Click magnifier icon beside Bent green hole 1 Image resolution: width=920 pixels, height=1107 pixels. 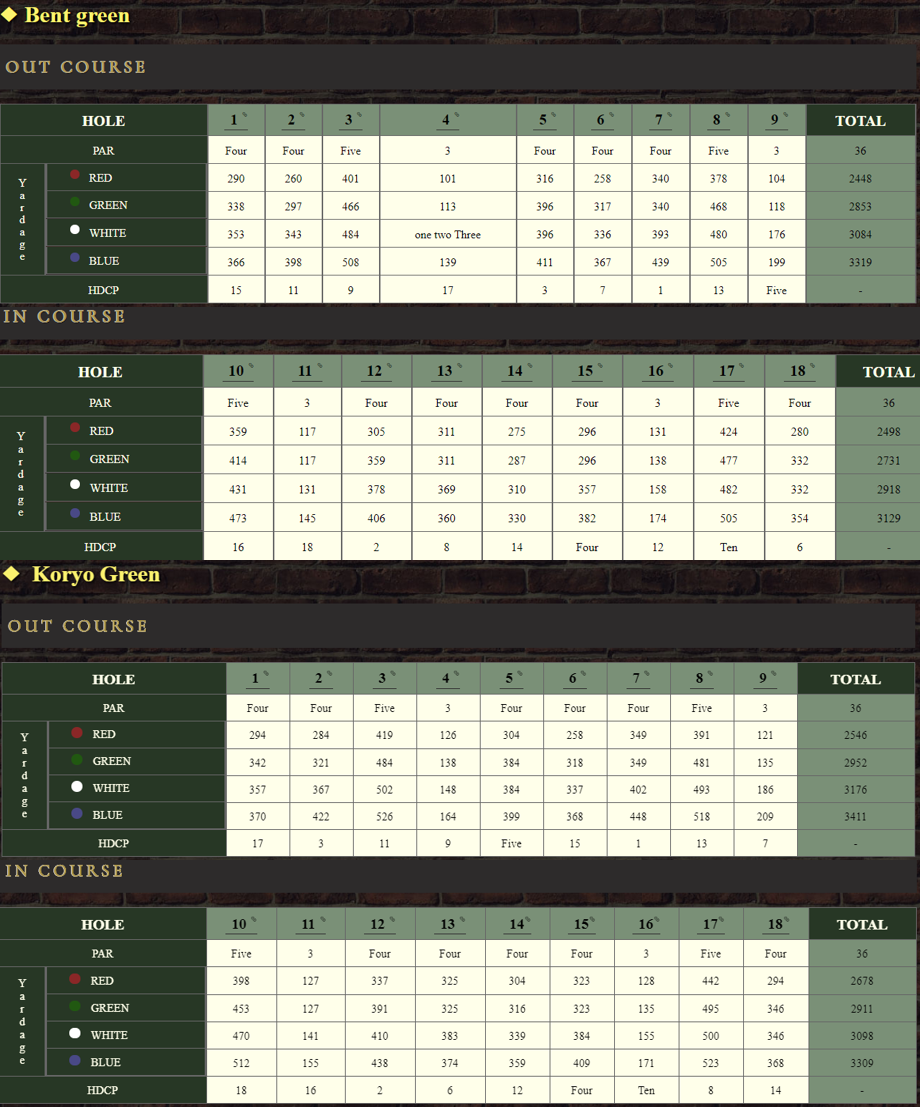(245, 114)
